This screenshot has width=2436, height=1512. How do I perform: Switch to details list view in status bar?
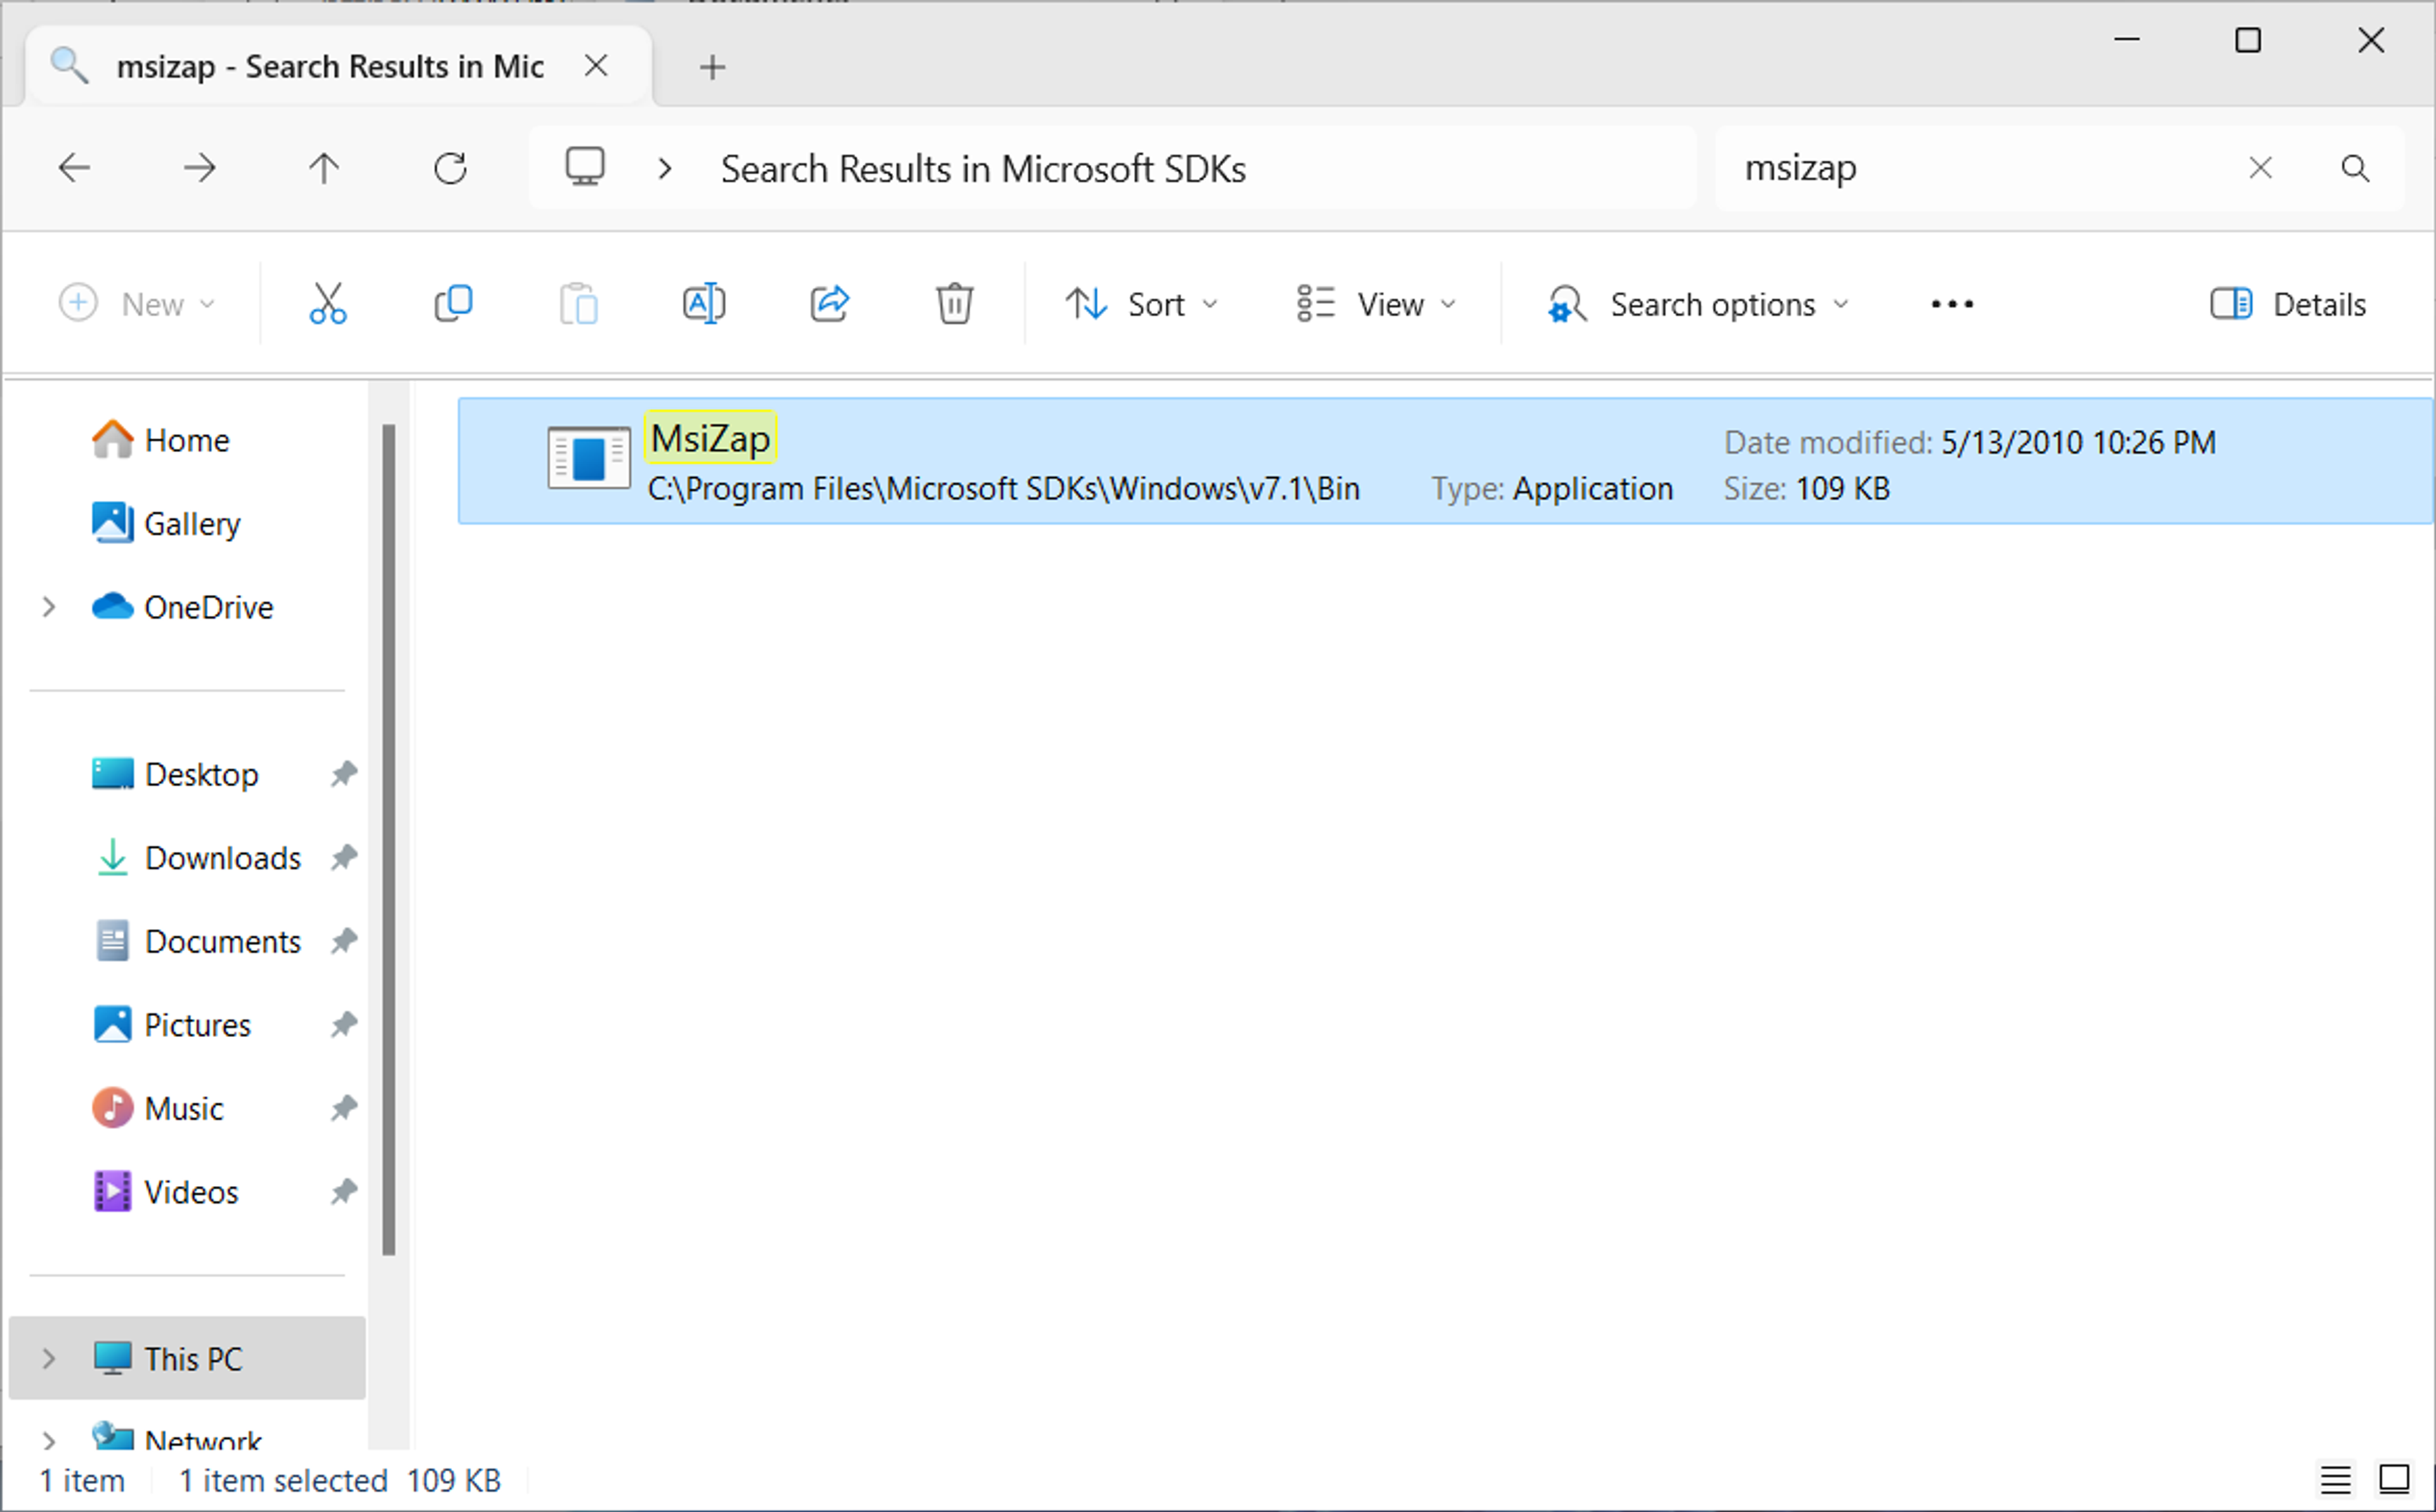click(x=2335, y=1479)
